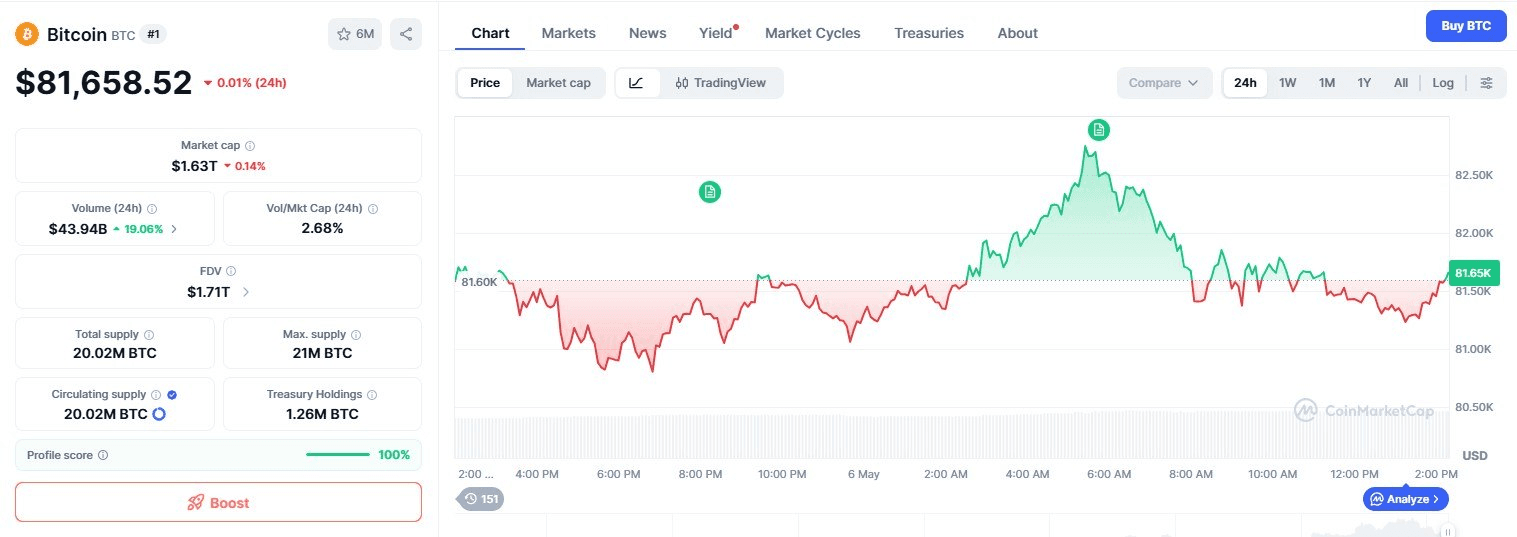1517x537 pixels.
Task: Click the FDV info icon
Action: tap(231, 271)
